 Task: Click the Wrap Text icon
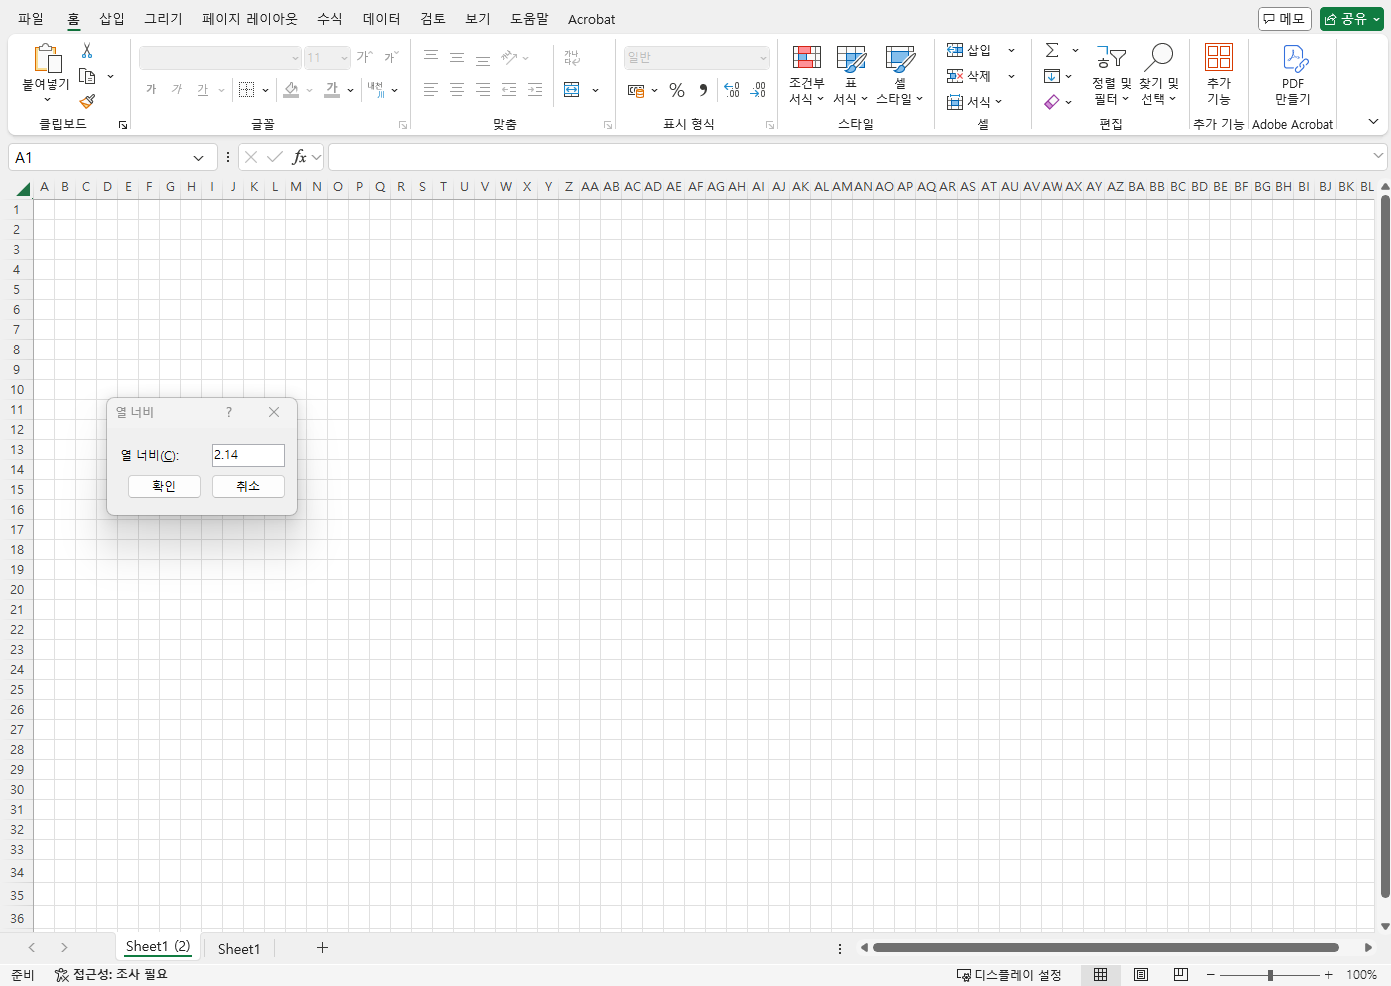point(572,57)
